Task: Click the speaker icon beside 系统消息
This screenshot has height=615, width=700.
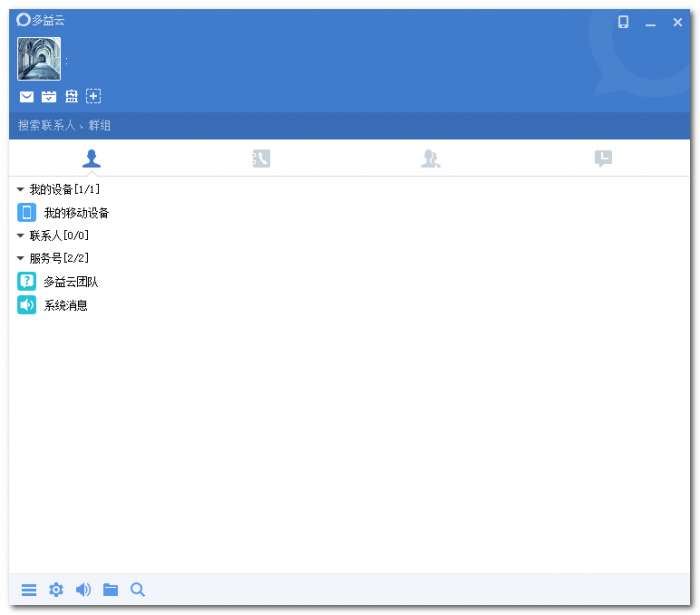Action: pyautogui.click(x=27, y=305)
